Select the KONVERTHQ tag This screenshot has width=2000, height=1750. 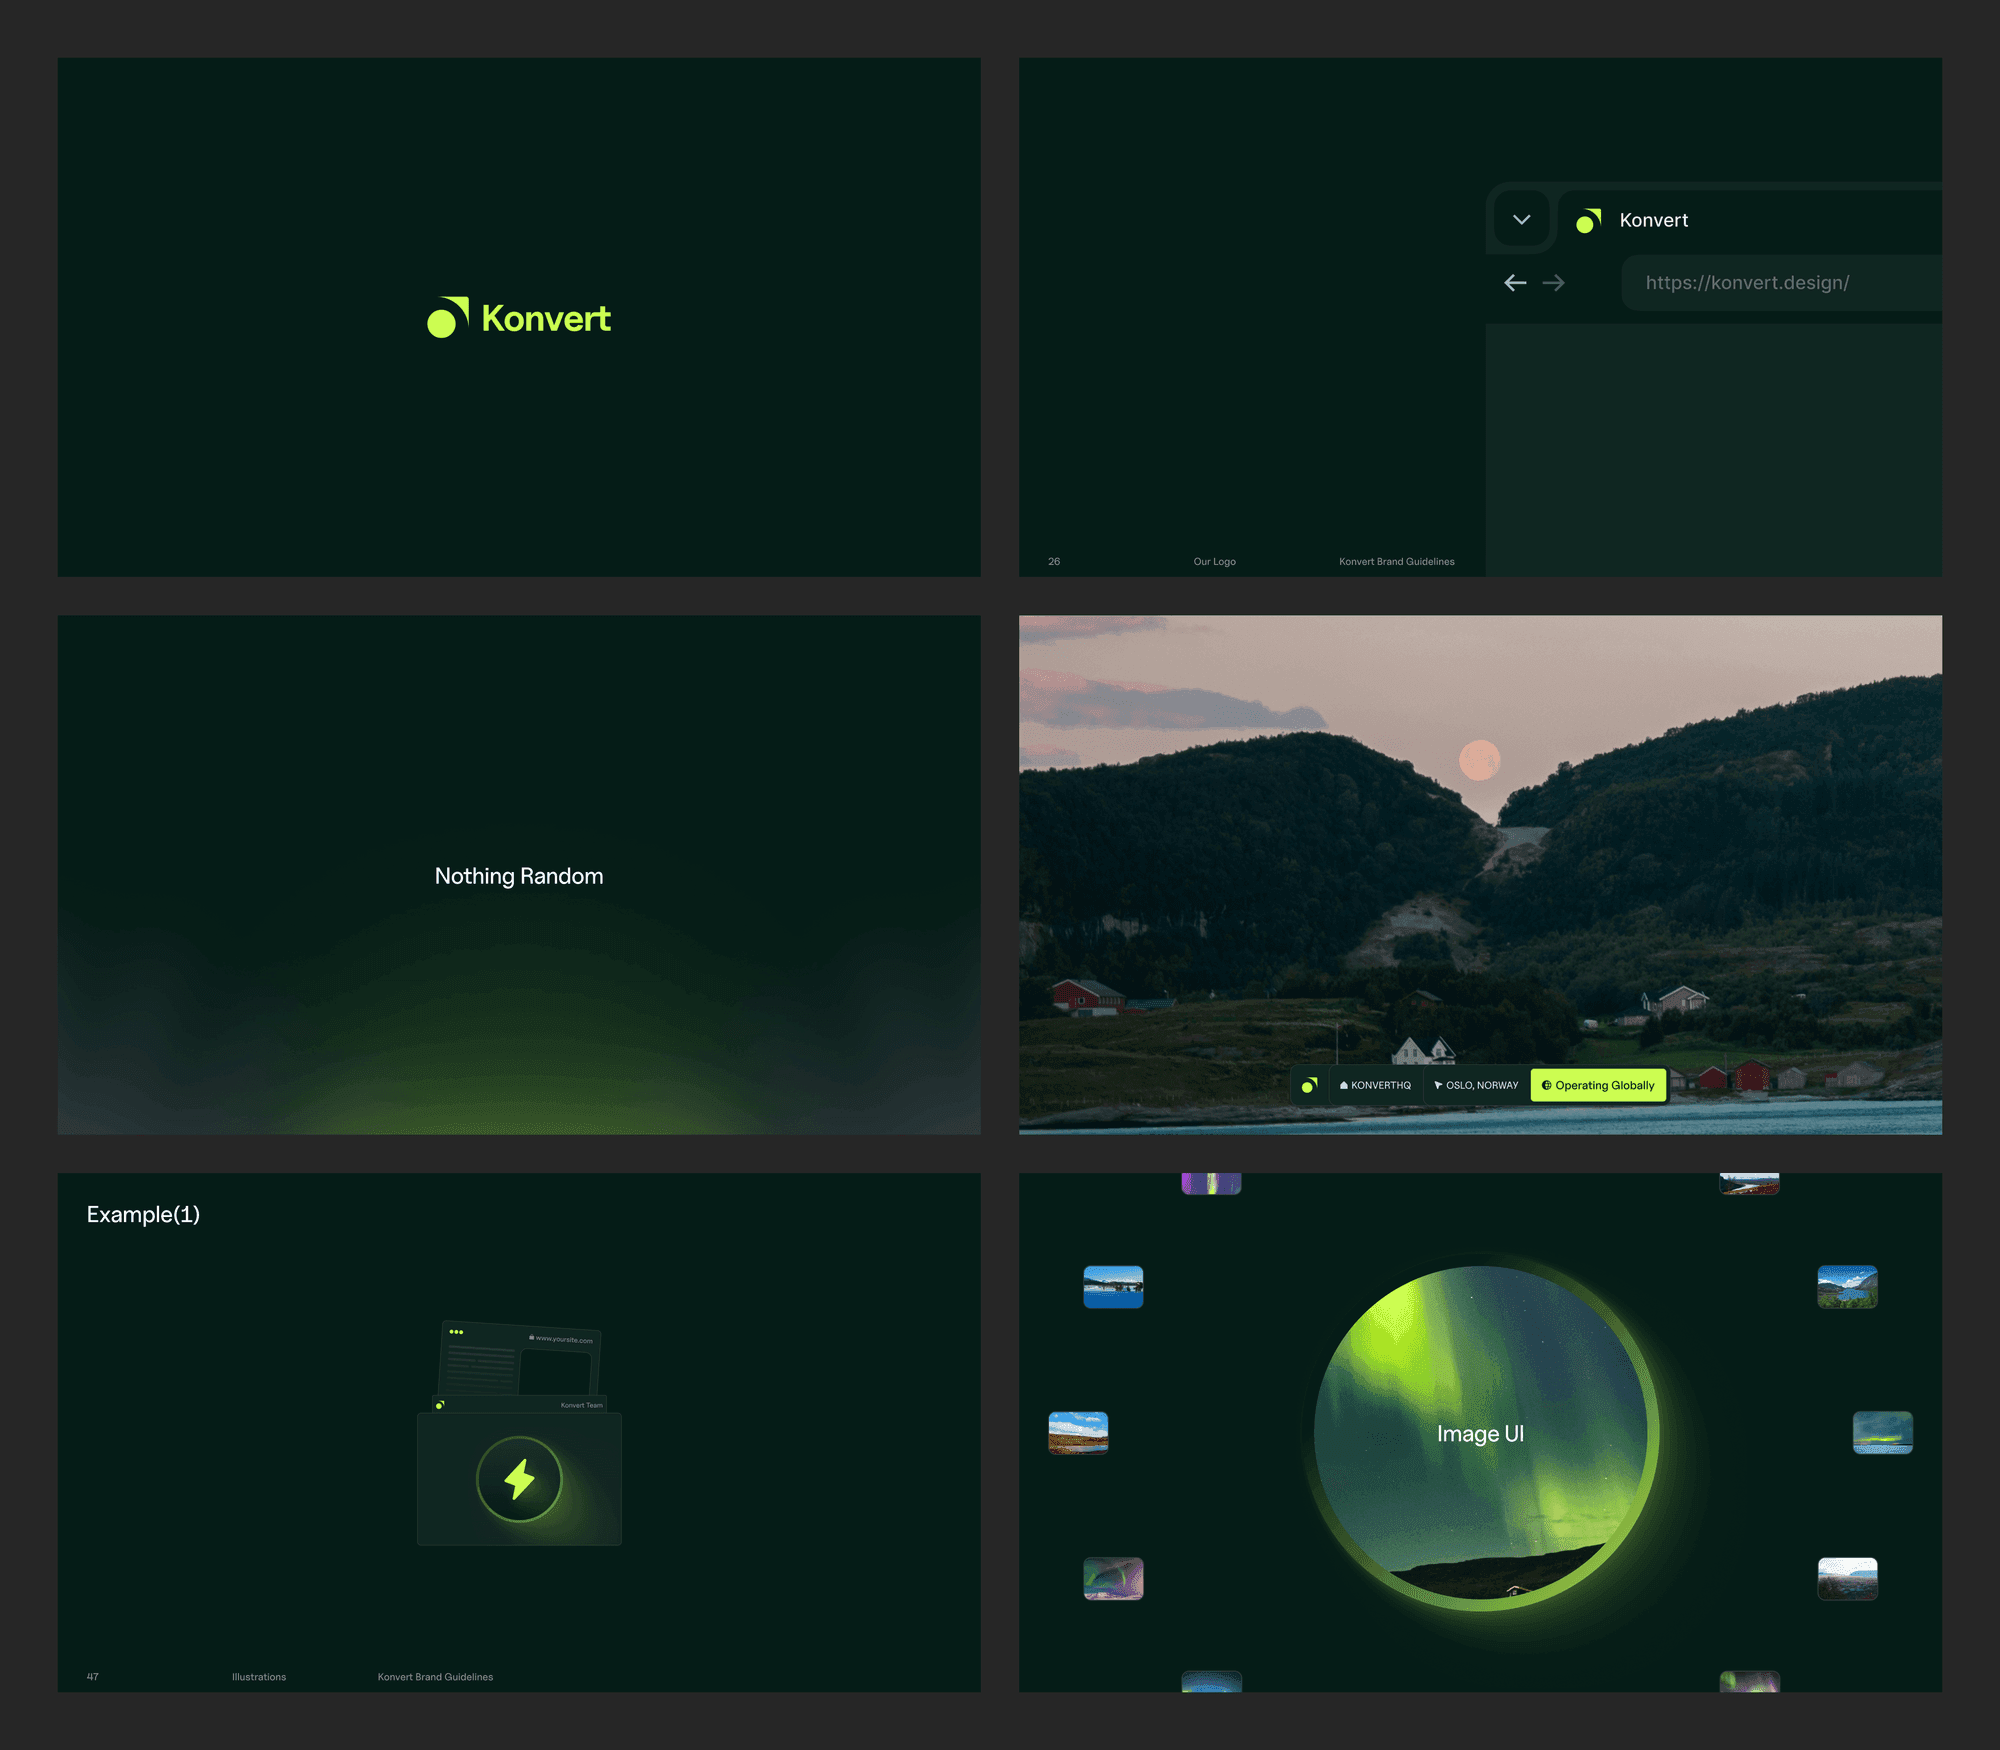(1375, 1085)
